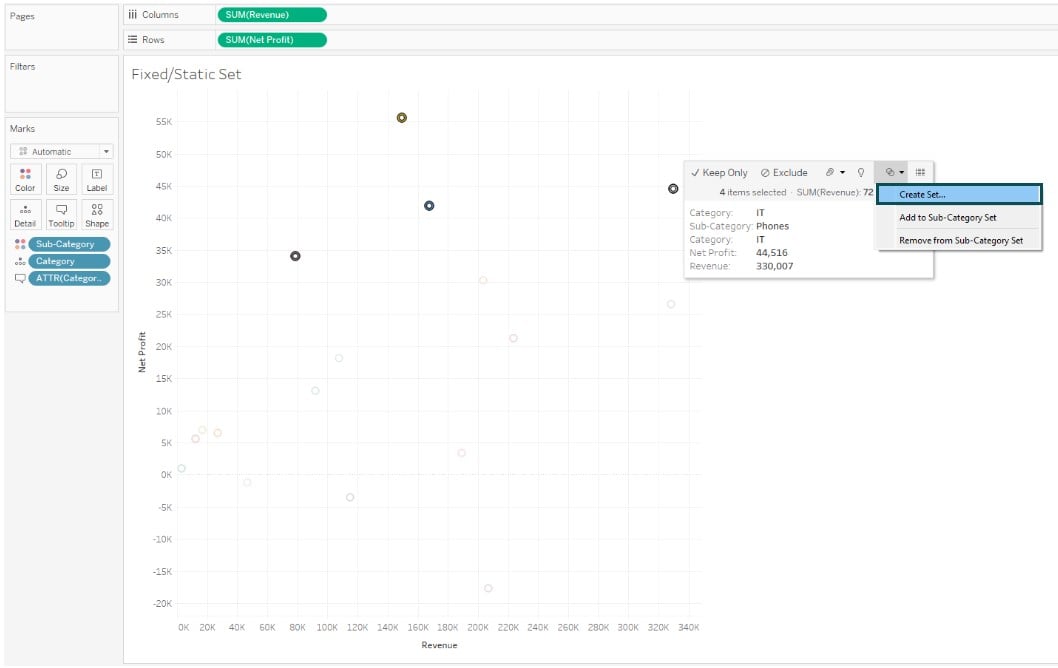This screenshot has height=668, width=1058.
Task: Click the Shape icon on the Marks card
Action: [x=96, y=213]
